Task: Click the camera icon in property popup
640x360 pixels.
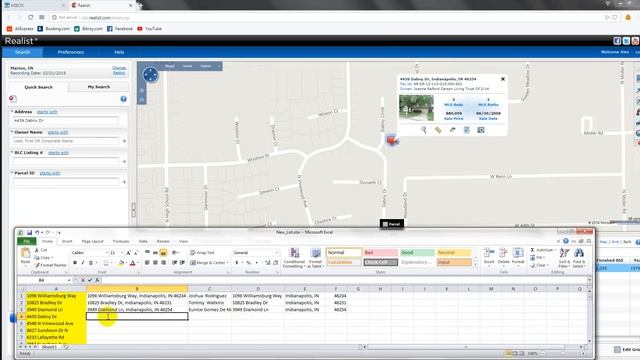Action: click(481, 130)
